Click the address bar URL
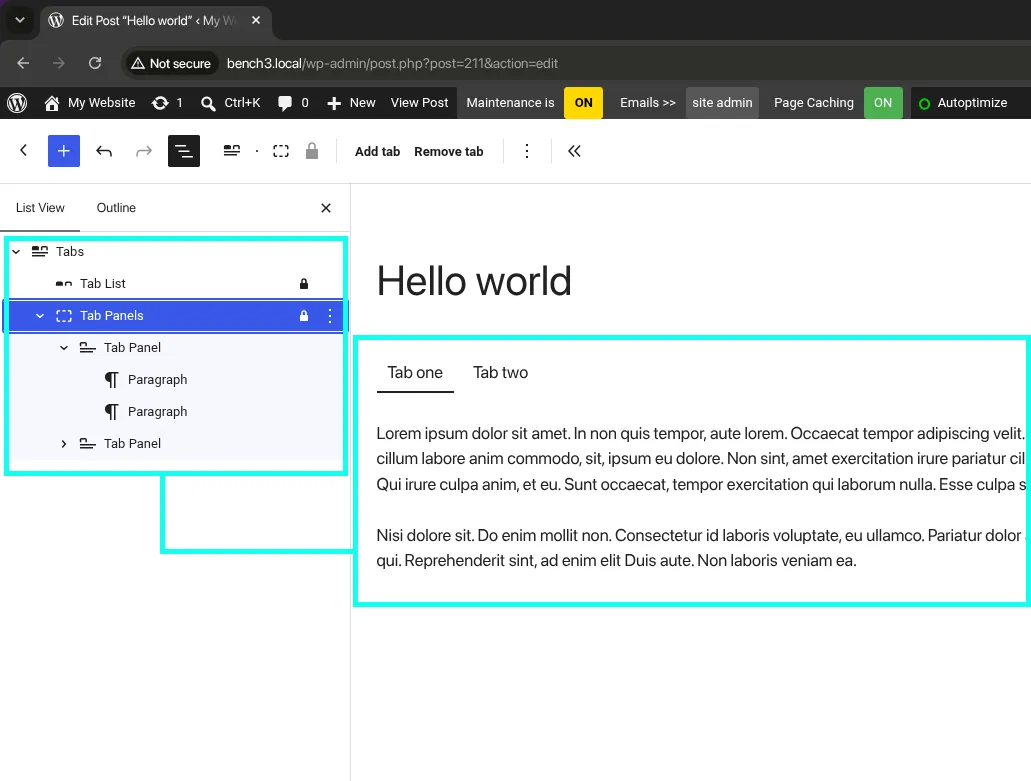The image size is (1031, 781). [x=392, y=64]
